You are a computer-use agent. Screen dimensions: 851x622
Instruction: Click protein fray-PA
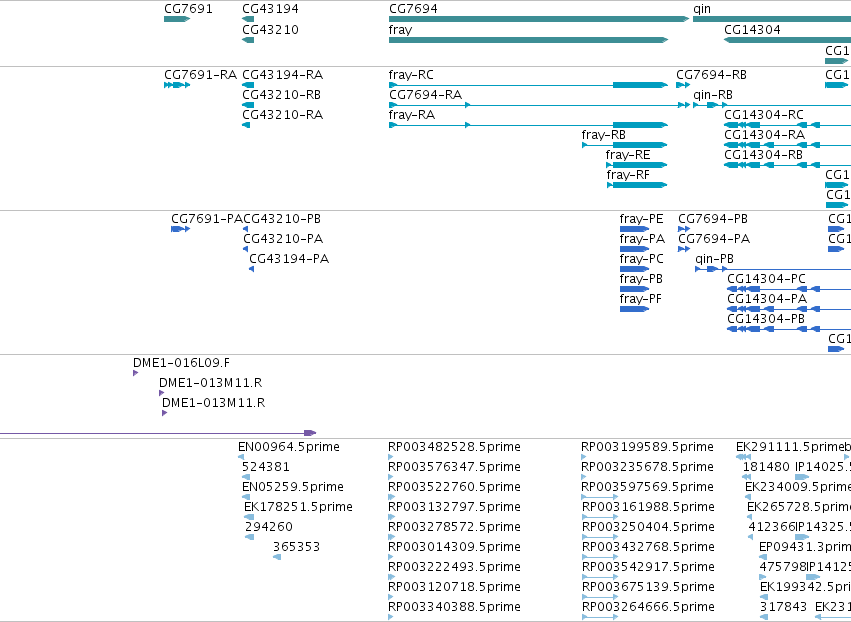[642, 239]
